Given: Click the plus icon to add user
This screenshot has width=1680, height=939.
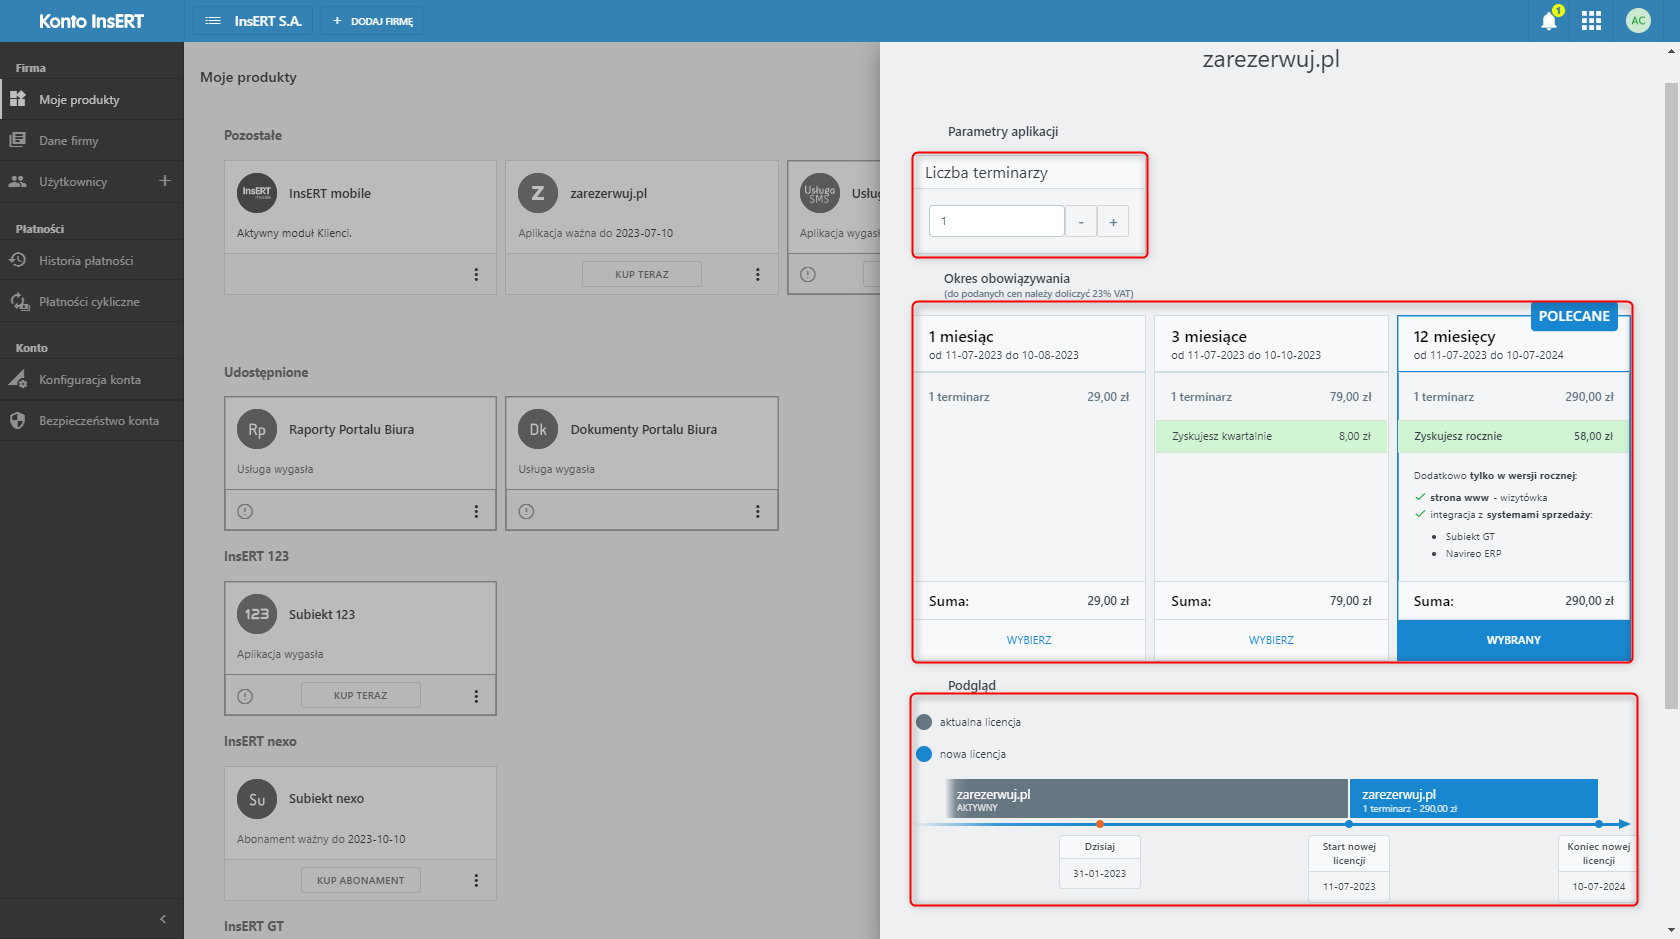Looking at the screenshot, I should click(x=165, y=181).
